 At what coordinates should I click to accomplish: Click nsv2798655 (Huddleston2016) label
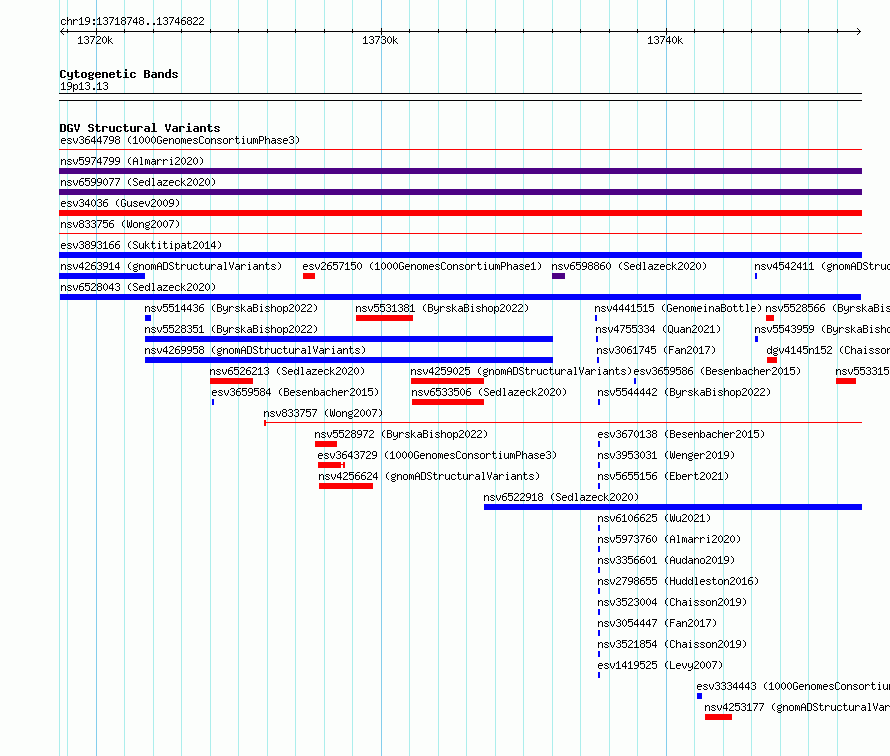pos(678,581)
